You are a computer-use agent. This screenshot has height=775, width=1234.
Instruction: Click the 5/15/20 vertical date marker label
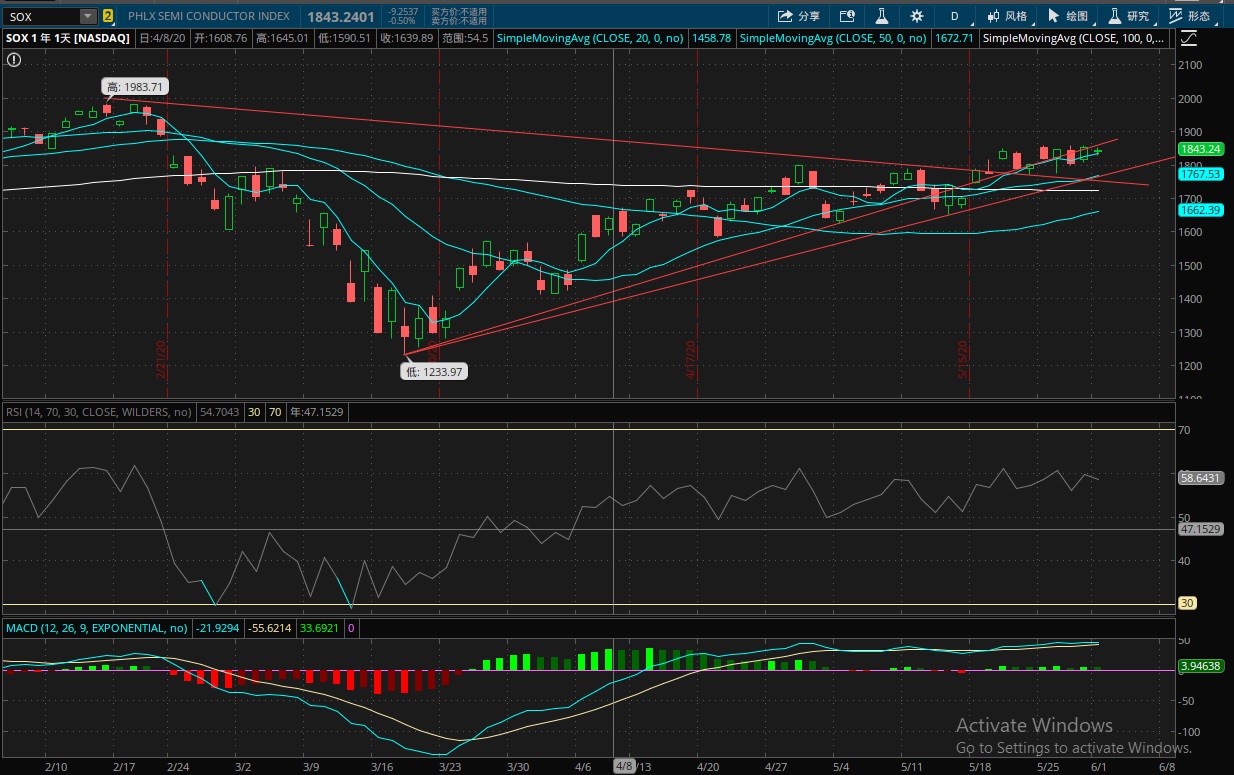click(x=964, y=360)
